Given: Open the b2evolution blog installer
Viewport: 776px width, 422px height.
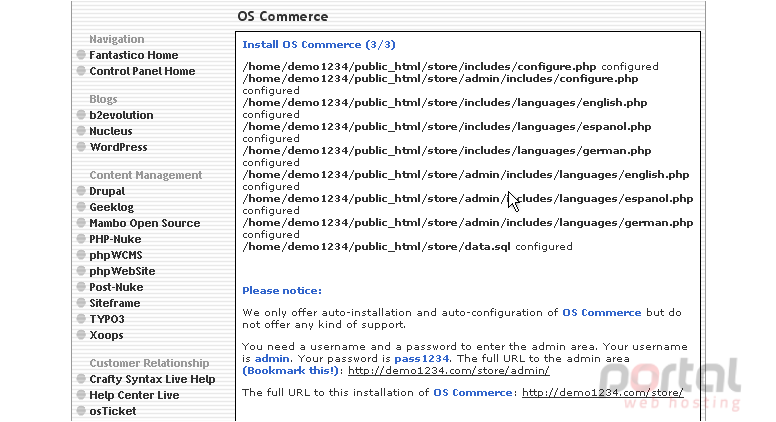Looking at the screenshot, I should point(121,115).
